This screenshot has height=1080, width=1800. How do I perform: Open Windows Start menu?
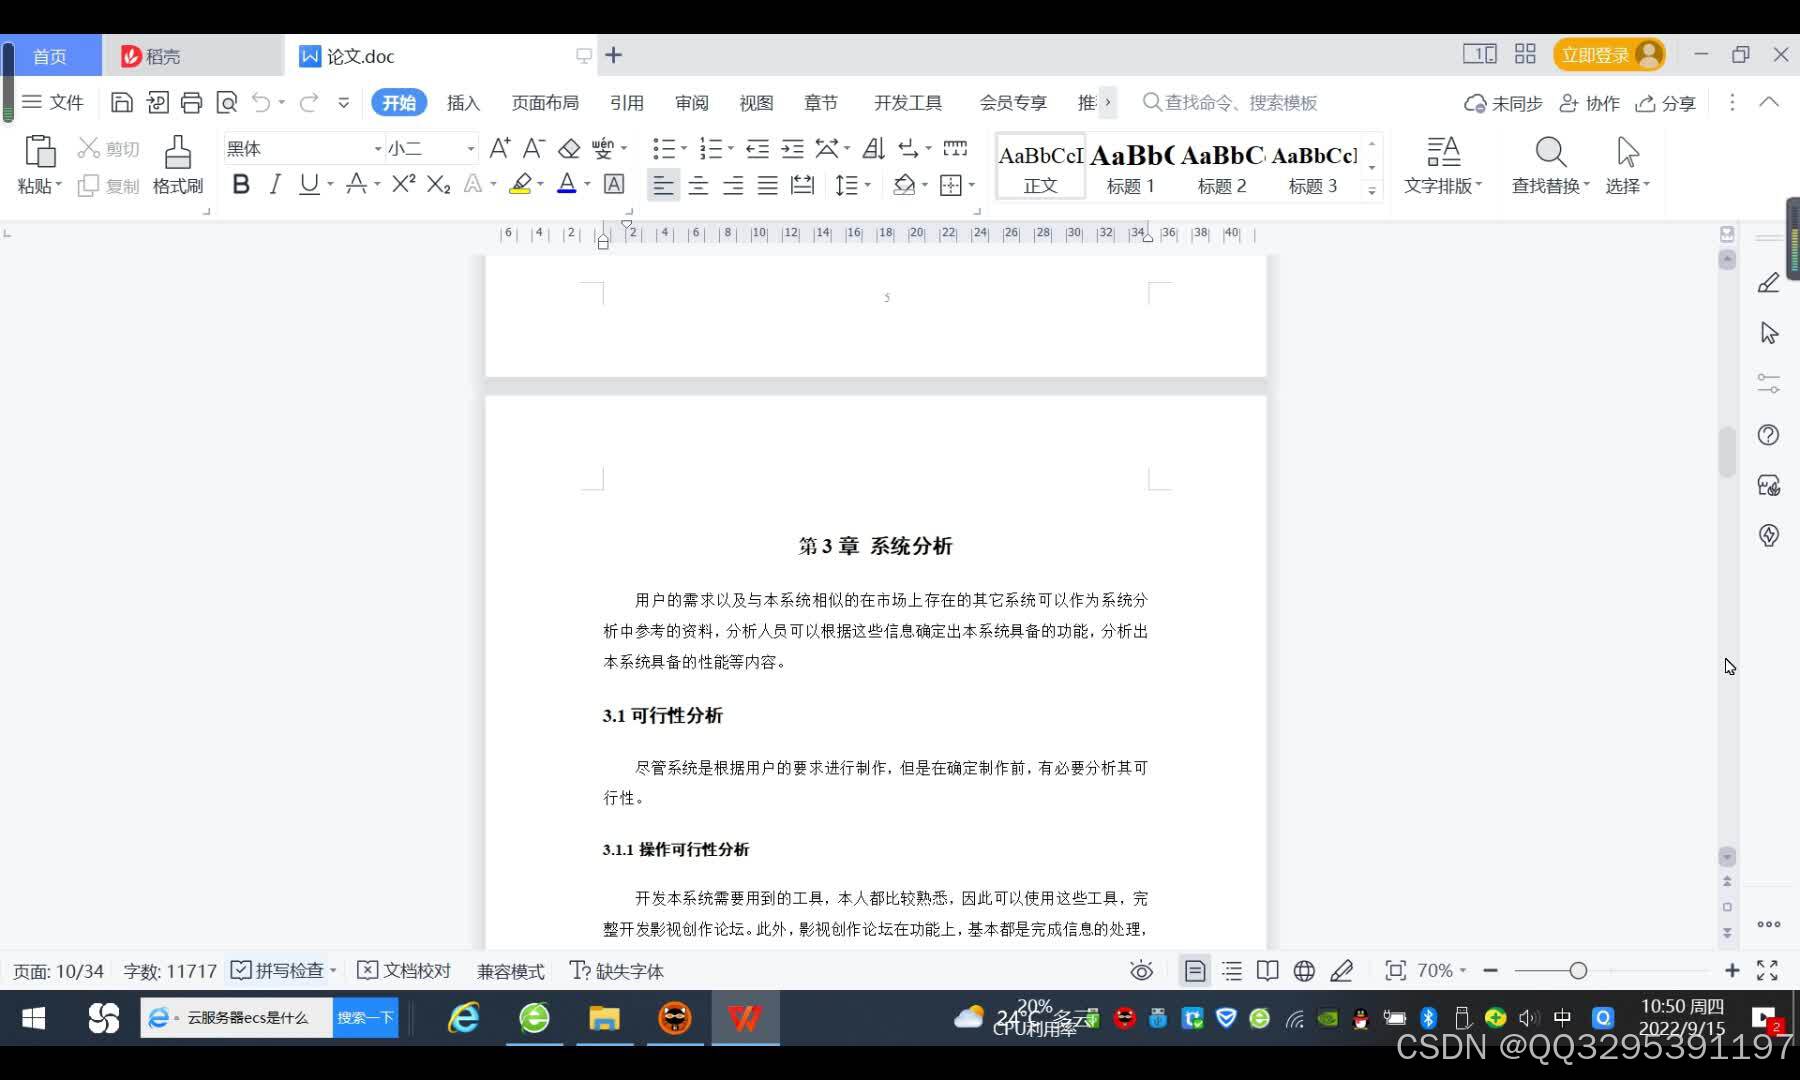34,1018
